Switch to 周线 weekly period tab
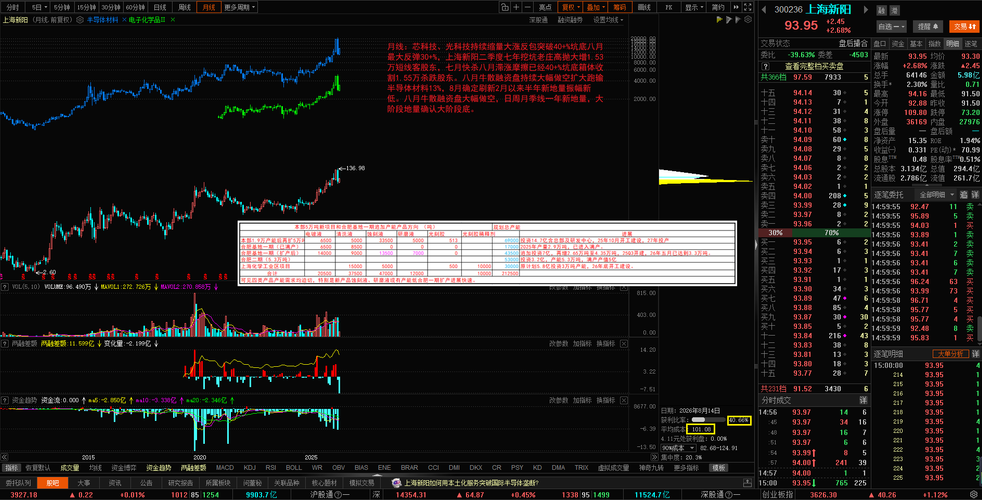This screenshot has width=982, height=500. (184, 8)
